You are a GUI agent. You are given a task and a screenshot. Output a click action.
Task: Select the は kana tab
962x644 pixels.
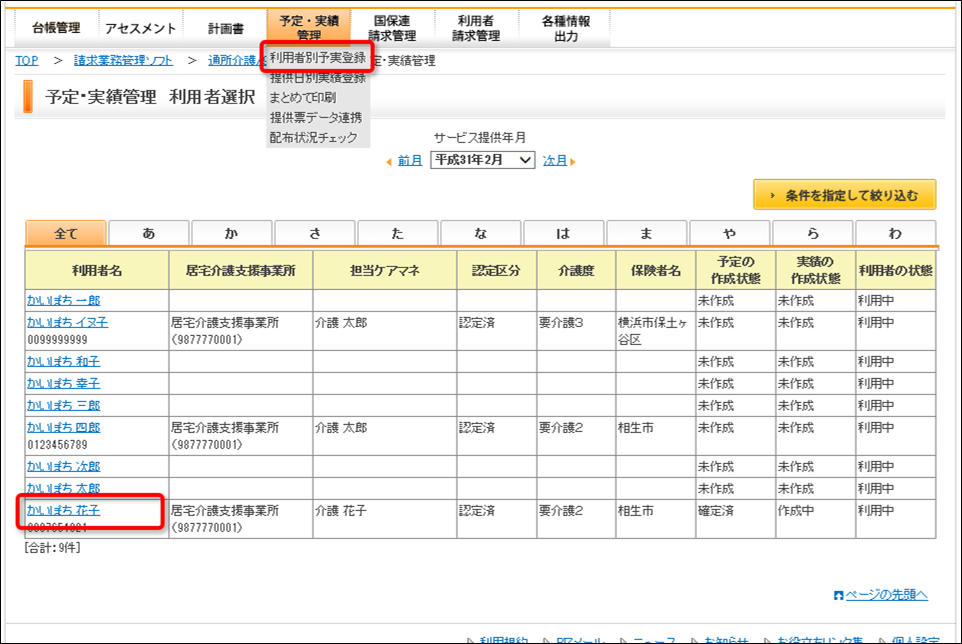pos(563,234)
